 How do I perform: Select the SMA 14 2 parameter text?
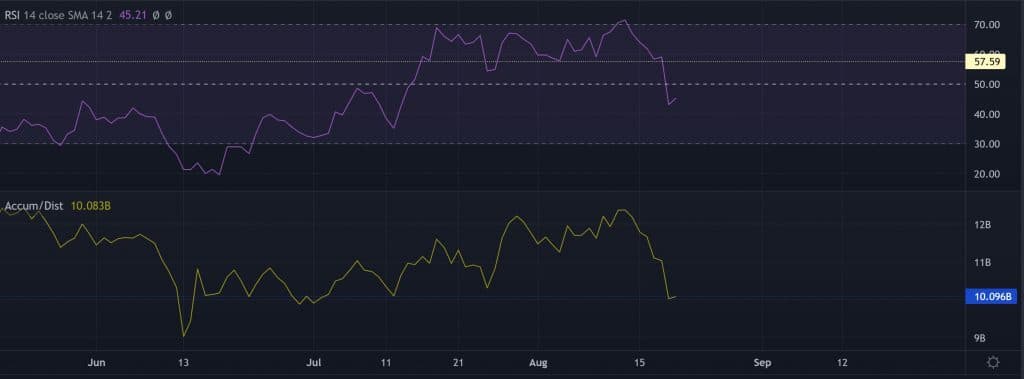click(x=90, y=14)
